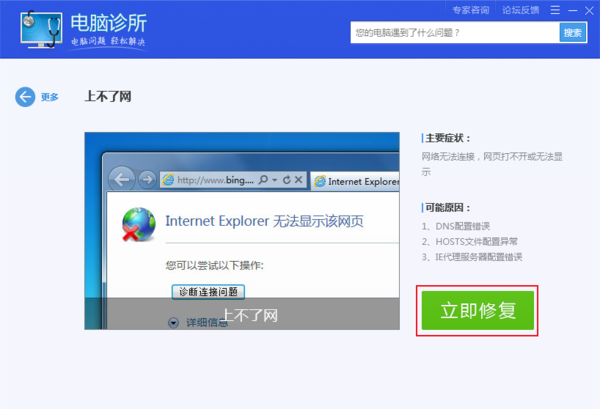Open the hamburger menu icon
Screen dimensions: 600x409
pyautogui.click(x=555, y=10)
